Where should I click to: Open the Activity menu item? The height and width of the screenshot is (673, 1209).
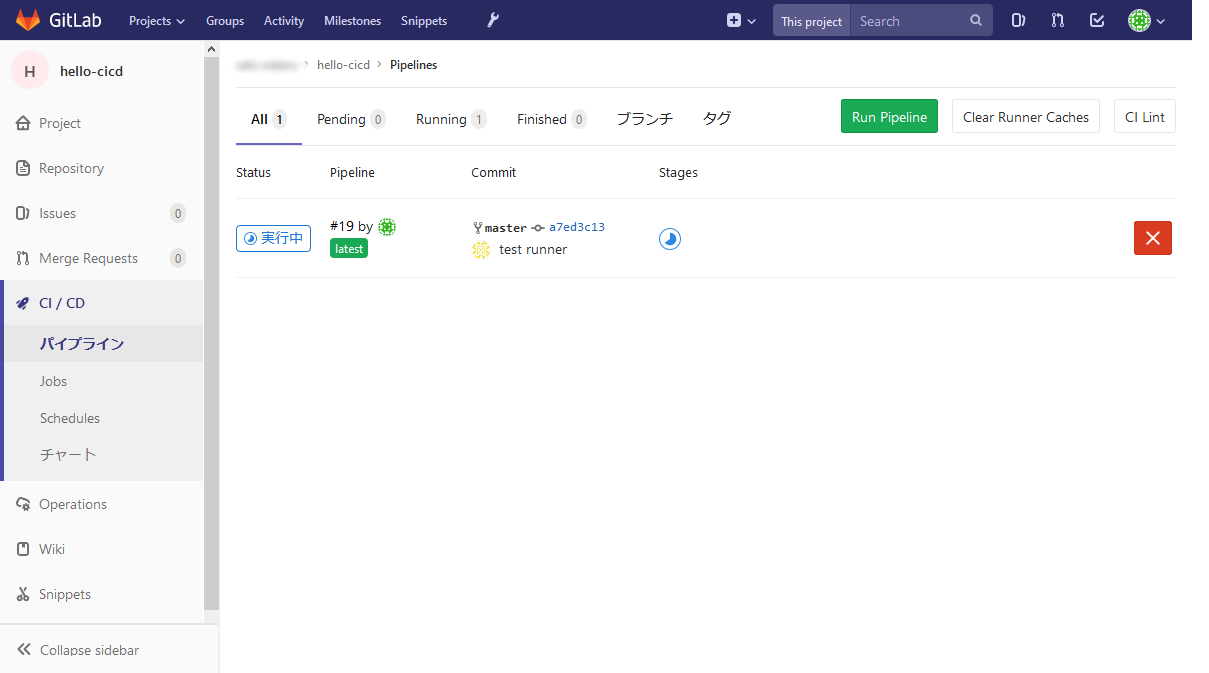pyautogui.click(x=283, y=20)
